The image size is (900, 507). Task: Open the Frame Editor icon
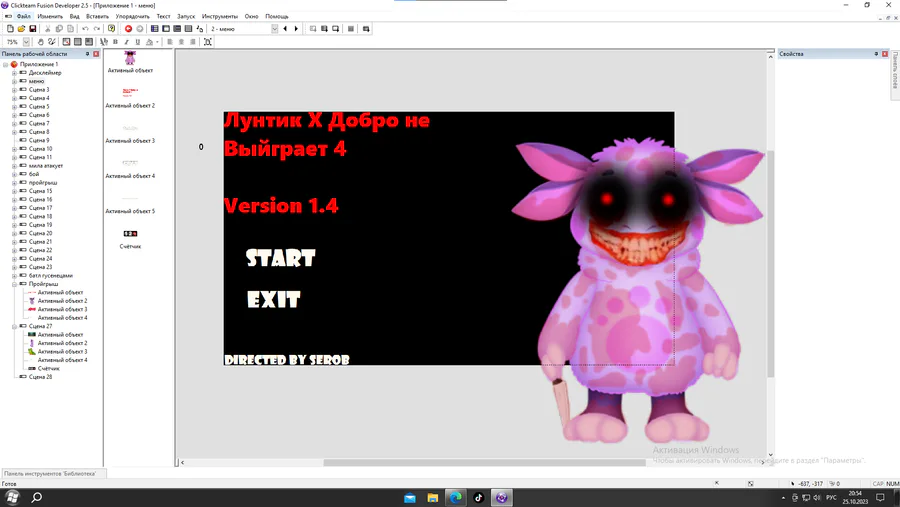[166, 29]
